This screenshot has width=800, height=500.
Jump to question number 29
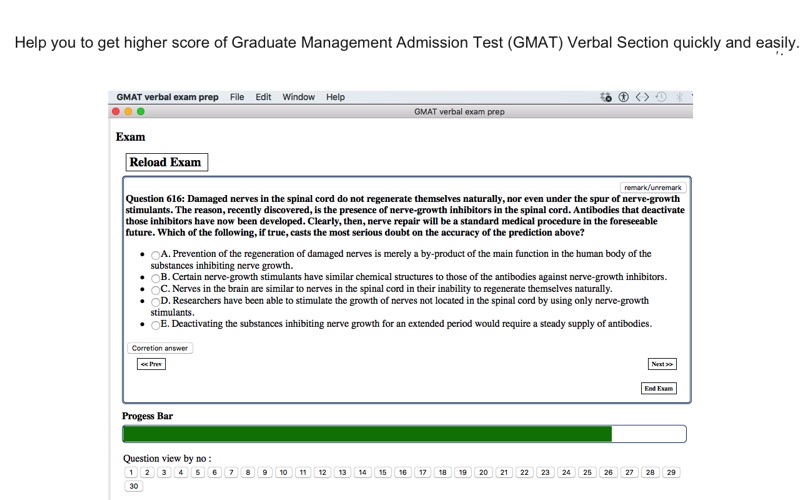(671, 472)
